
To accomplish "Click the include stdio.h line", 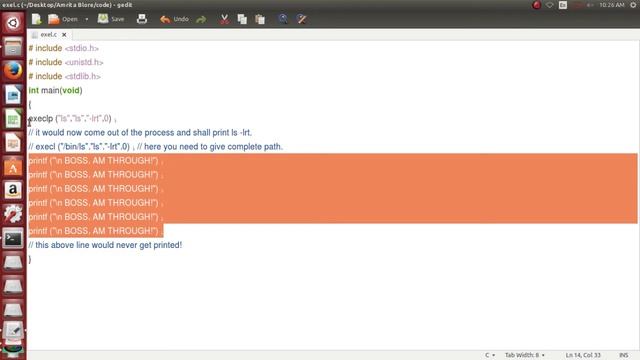I will point(64,48).
